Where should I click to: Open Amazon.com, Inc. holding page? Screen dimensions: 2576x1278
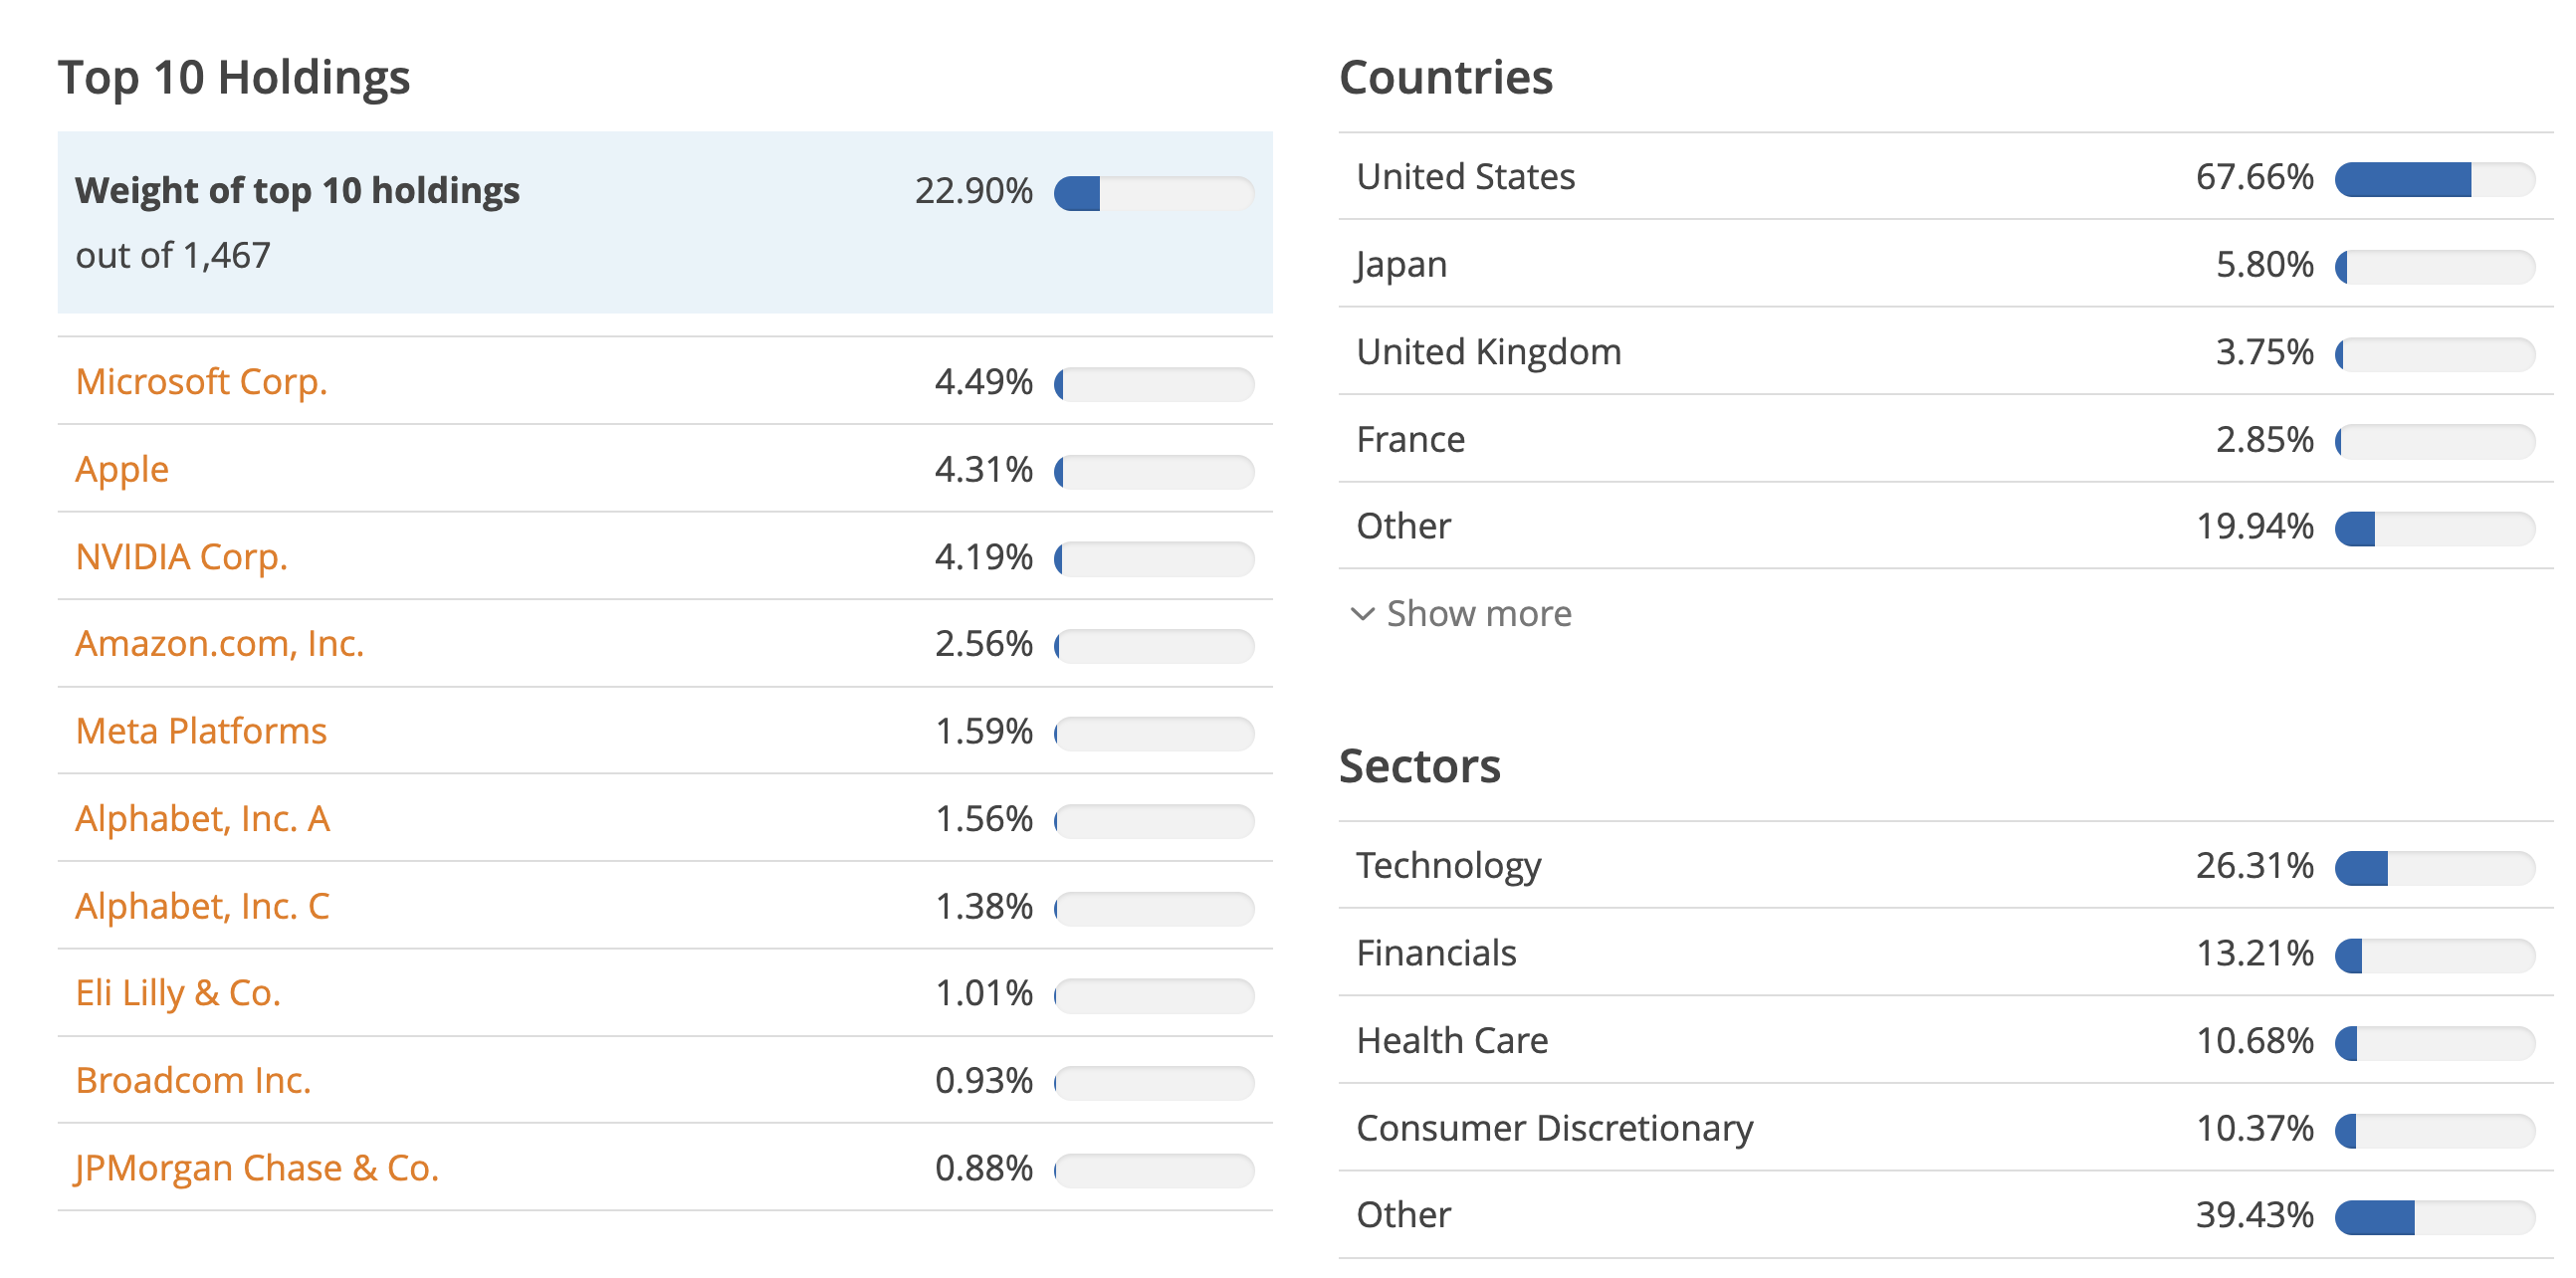click(220, 644)
